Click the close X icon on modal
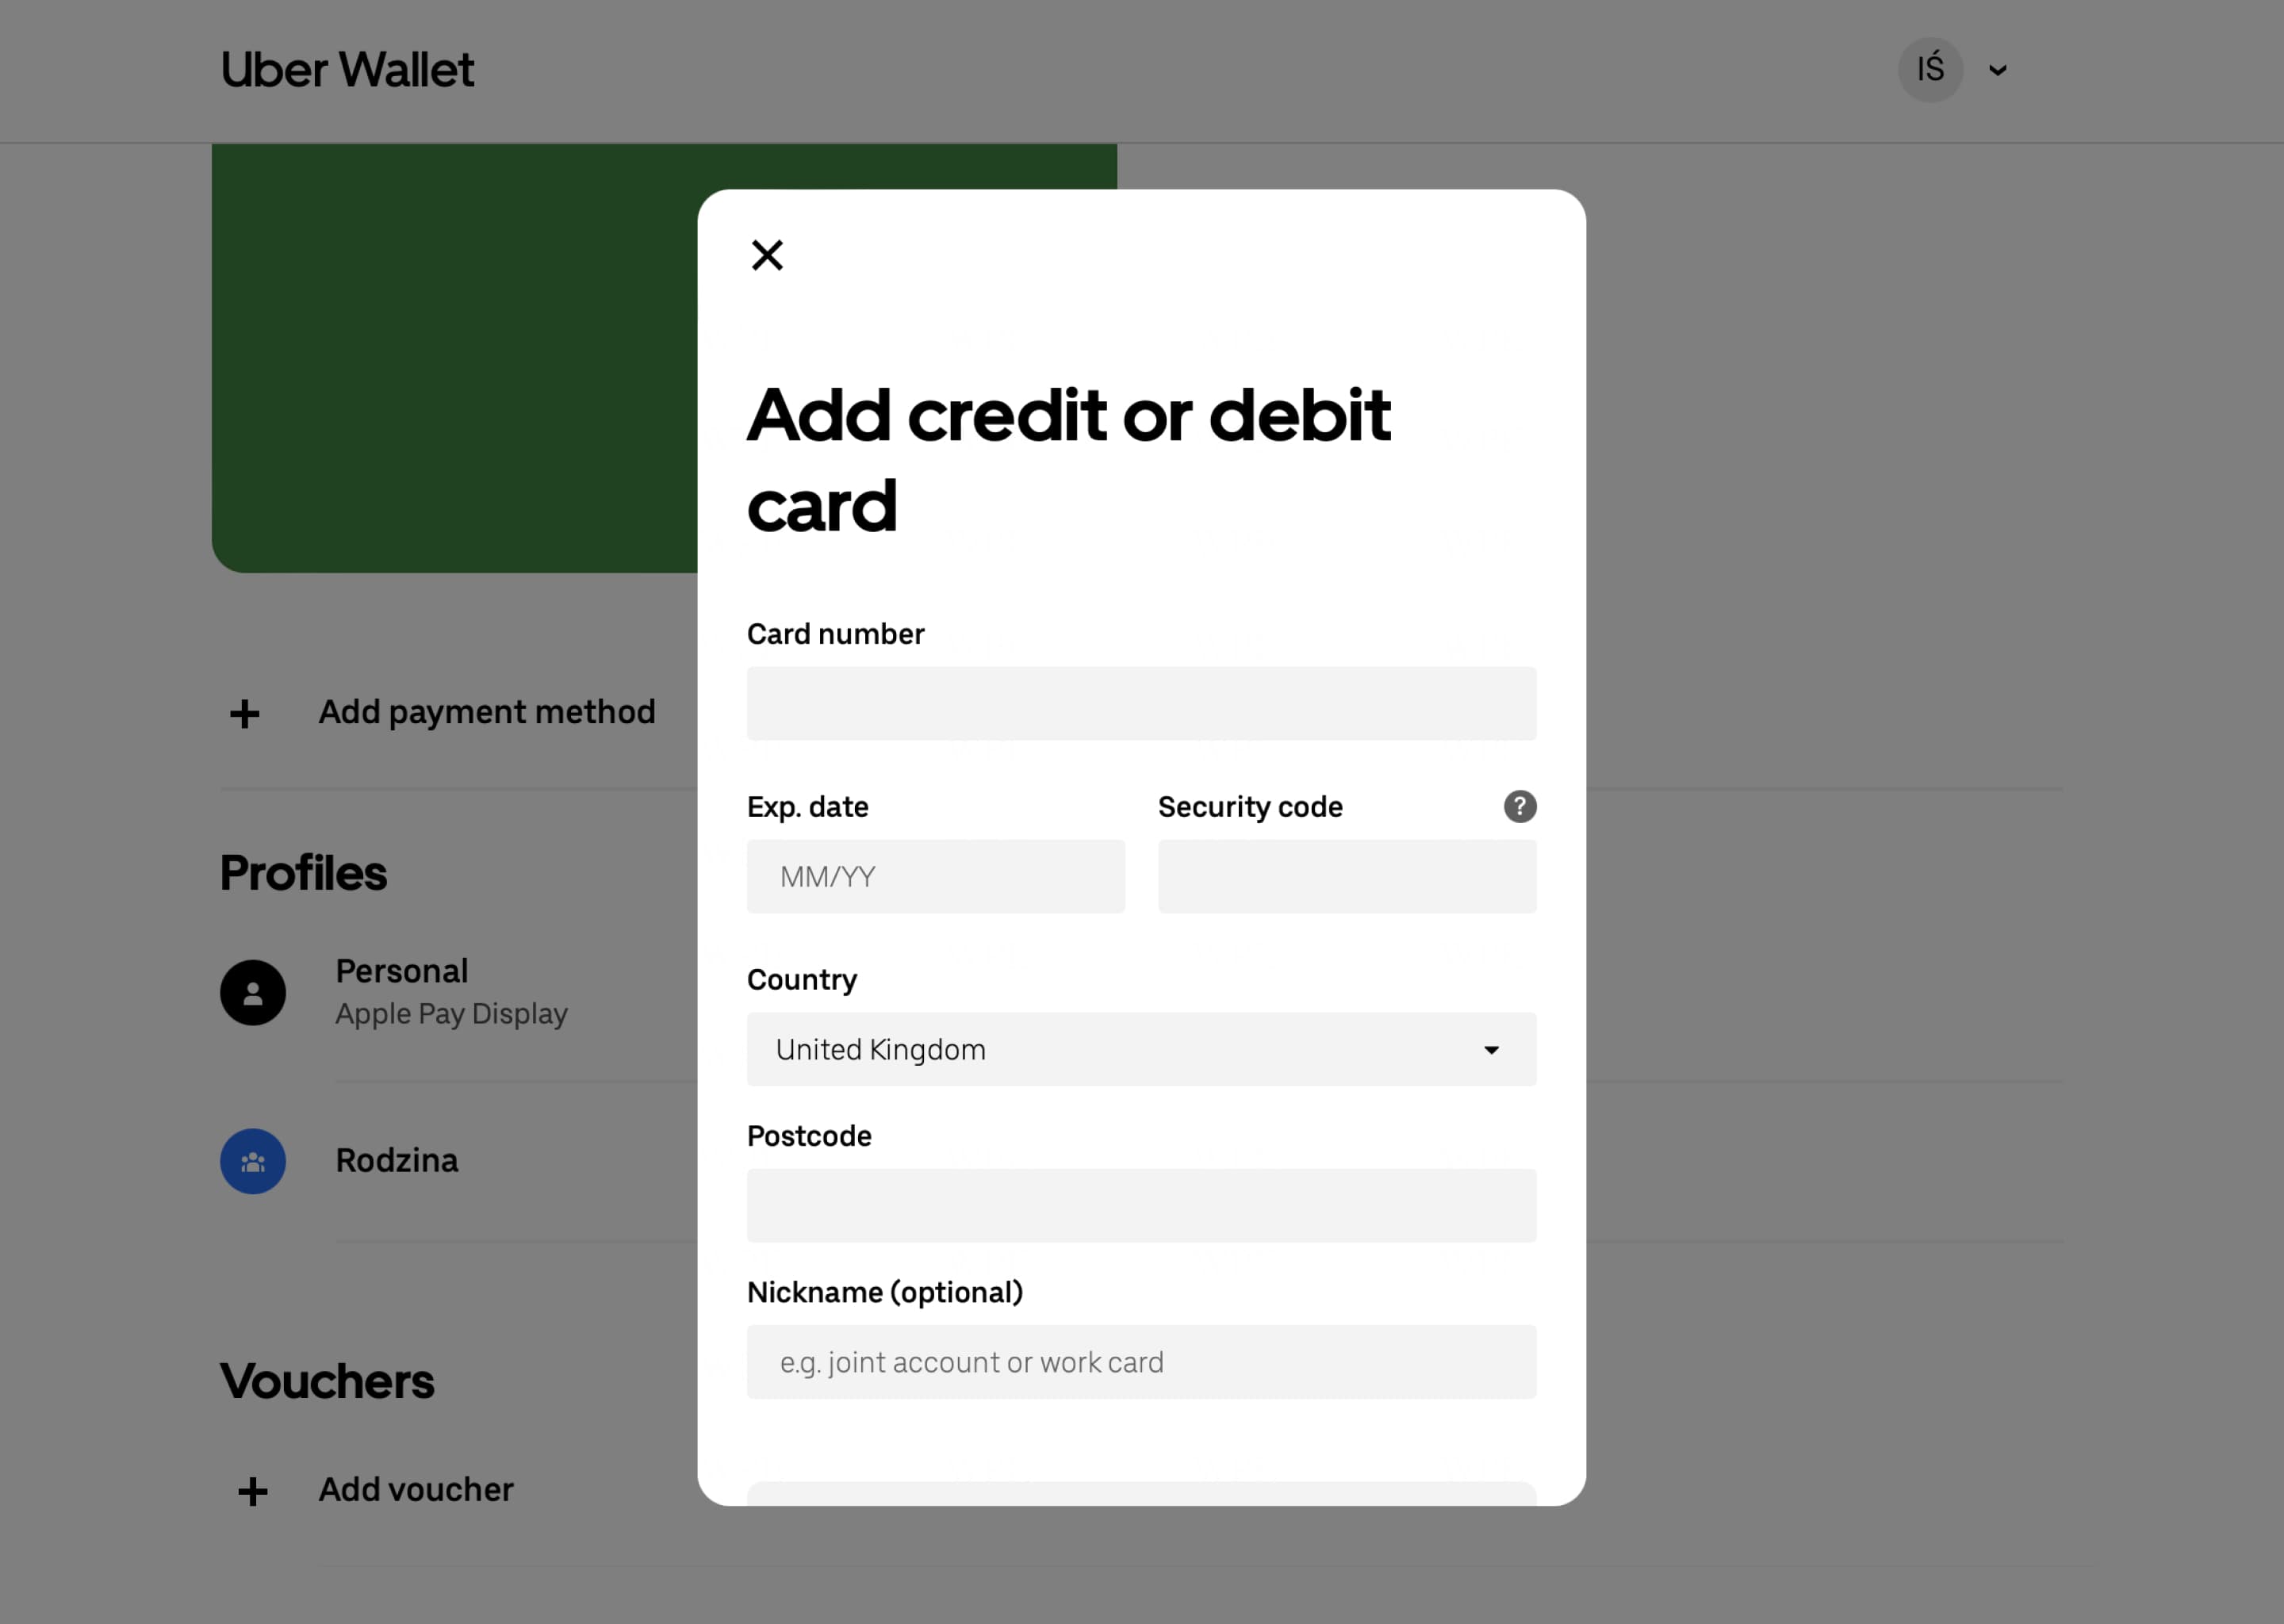The width and height of the screenshot is (2284, 1624). 768,255
